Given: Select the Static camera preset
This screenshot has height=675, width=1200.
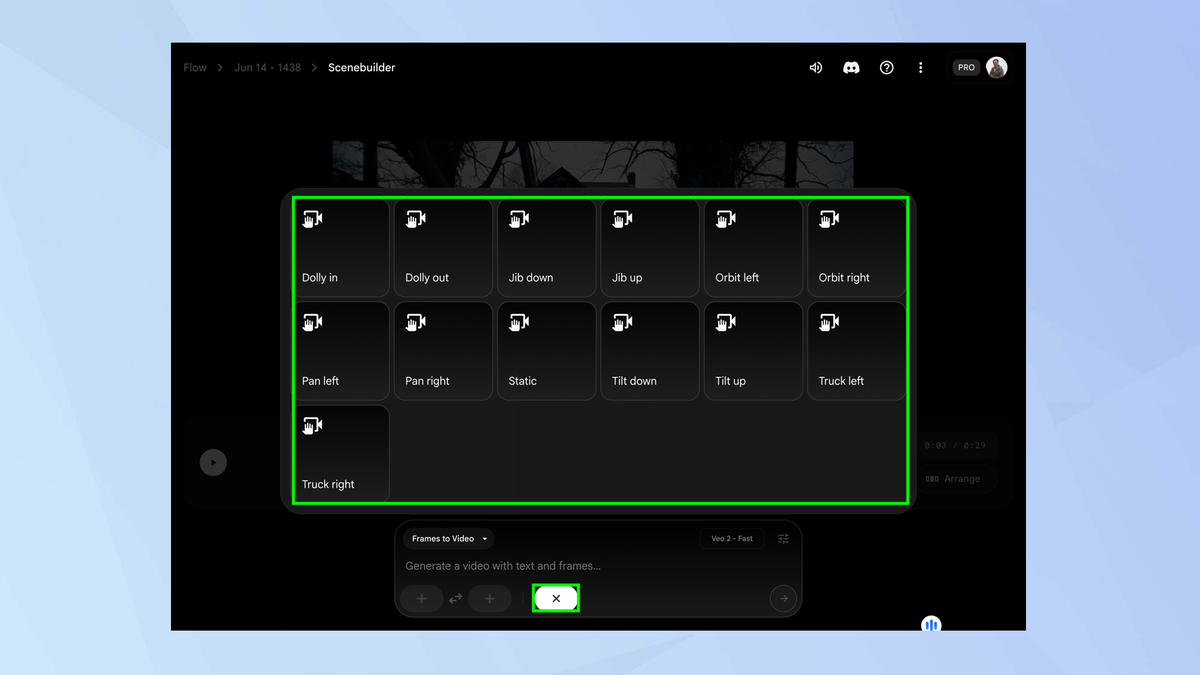Looking at the screenshot, I should [546, 351].
